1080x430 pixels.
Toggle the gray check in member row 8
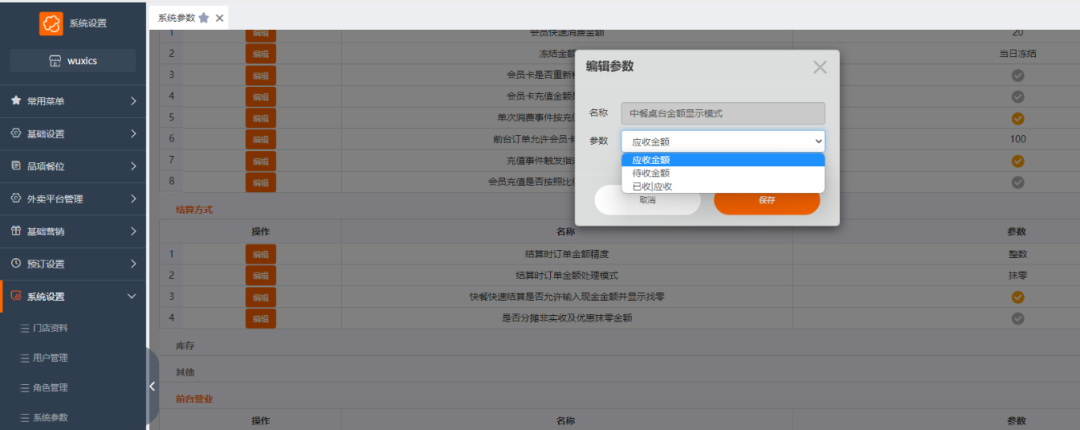tap(1017, 182)
